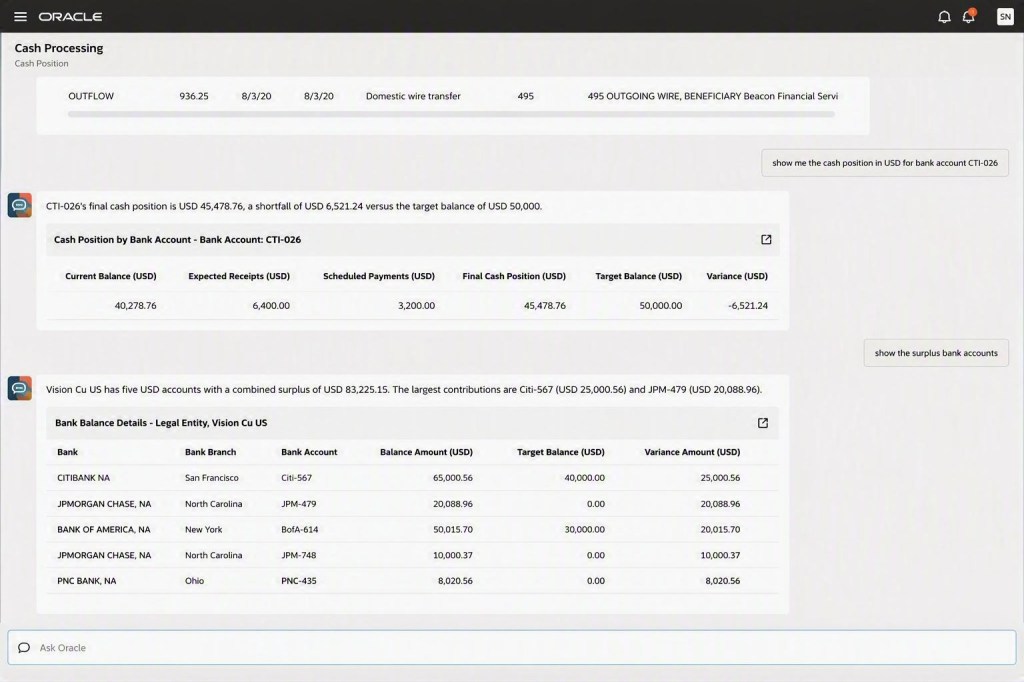Click the Final Cash Position (USD) header
The width and height of the screenshot is (1024, 682).
point(514,276)
